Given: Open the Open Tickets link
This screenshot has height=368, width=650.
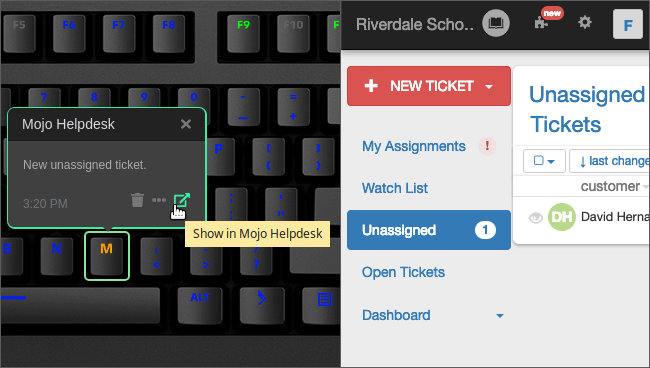Looking at the screenshot, I should (403, 272).
